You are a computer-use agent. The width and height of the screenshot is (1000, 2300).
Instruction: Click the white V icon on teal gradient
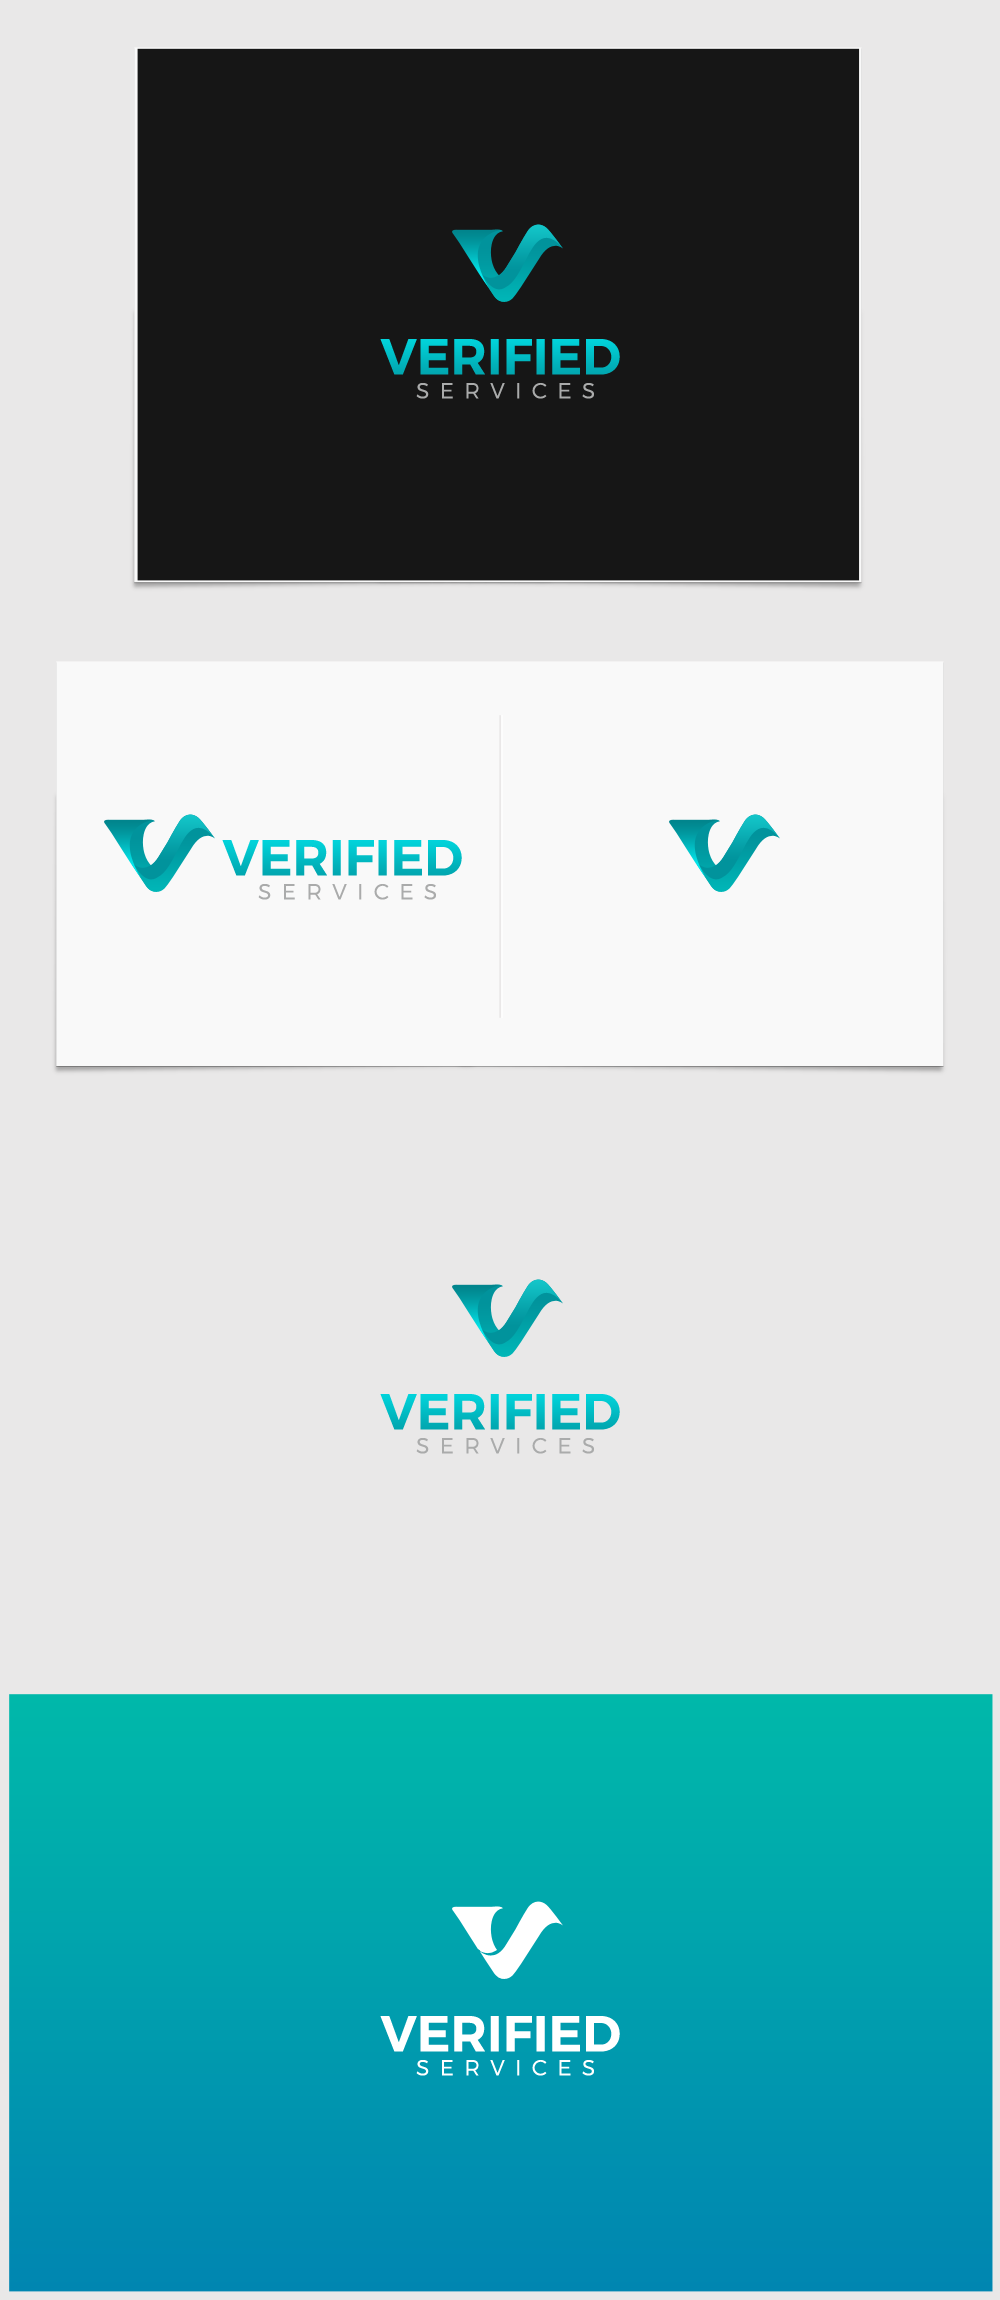506,1940
